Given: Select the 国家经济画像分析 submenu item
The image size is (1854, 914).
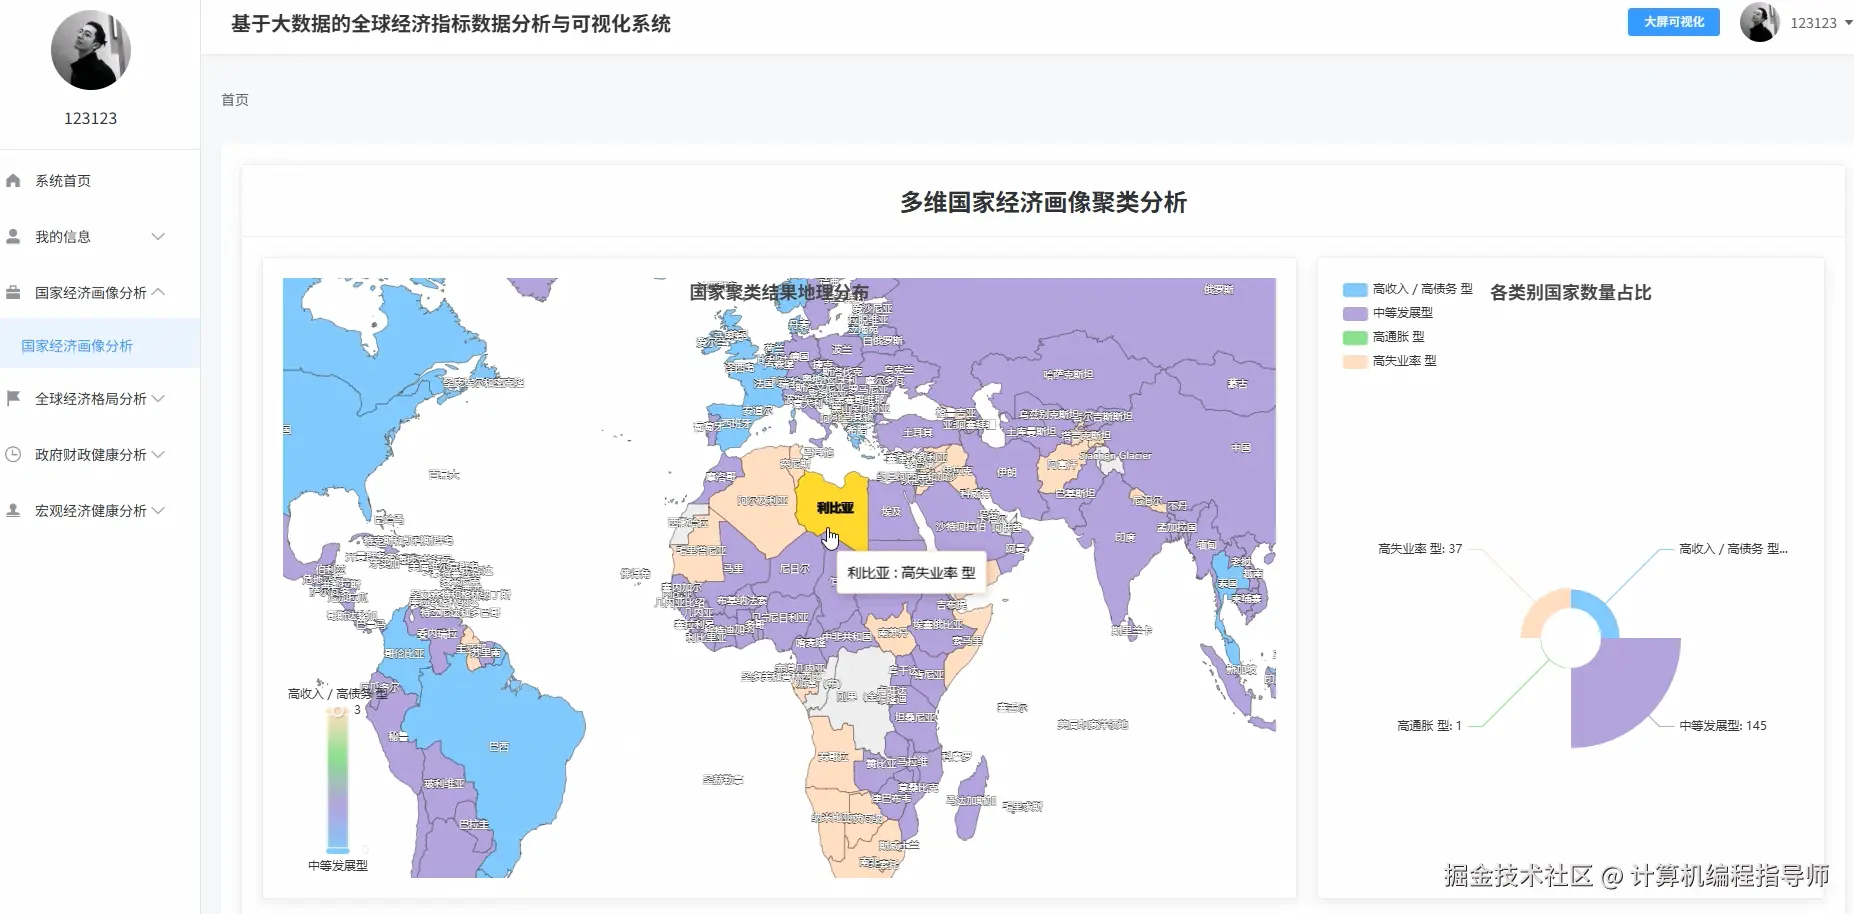Looking at the screenshot, I should tap(76, 344).
